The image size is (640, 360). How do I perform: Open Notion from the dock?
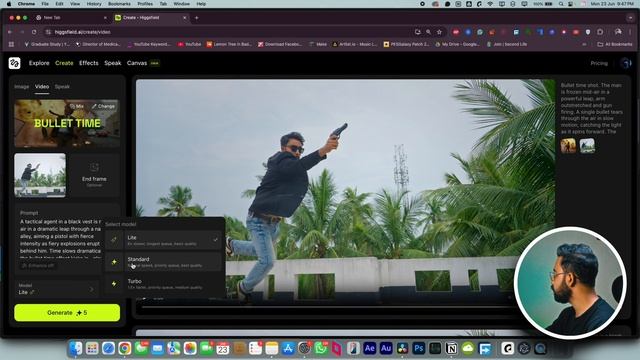coord(451,348)
